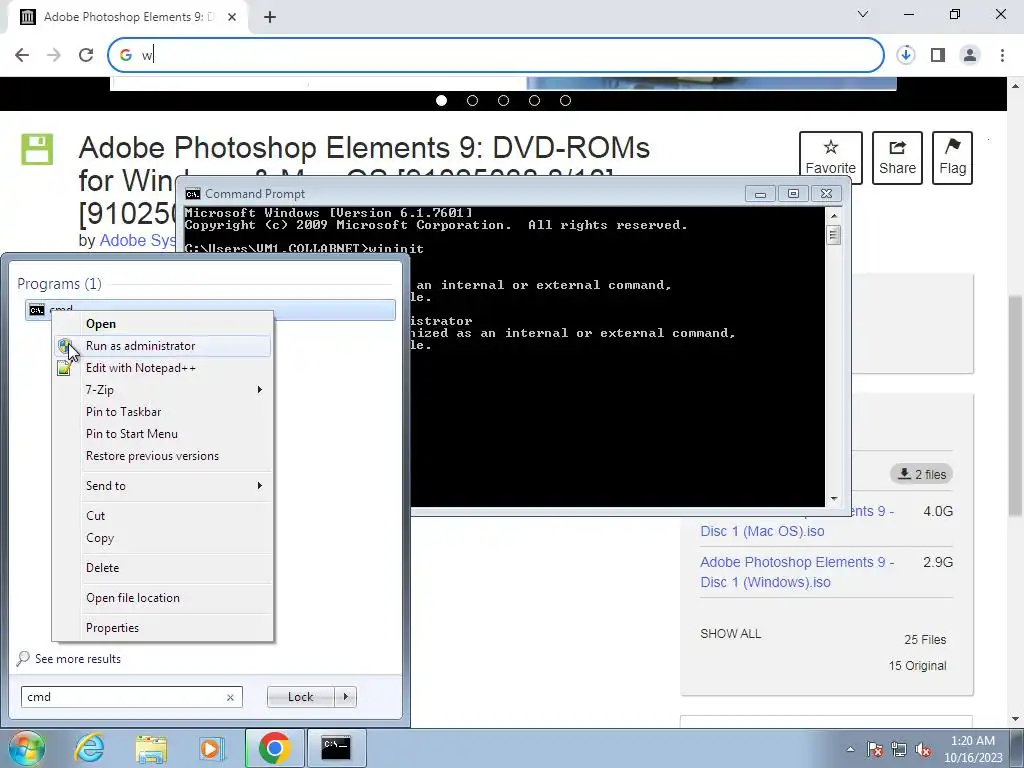
Task: Click the Action Center flag tray icon
Action: (x=875, y=749)
